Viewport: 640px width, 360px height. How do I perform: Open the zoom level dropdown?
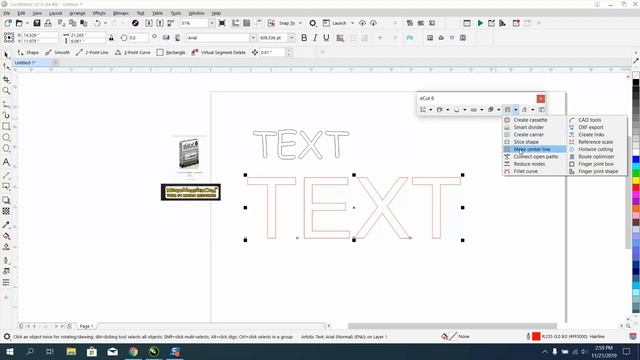pyautogui.click(x=211, y=23)
